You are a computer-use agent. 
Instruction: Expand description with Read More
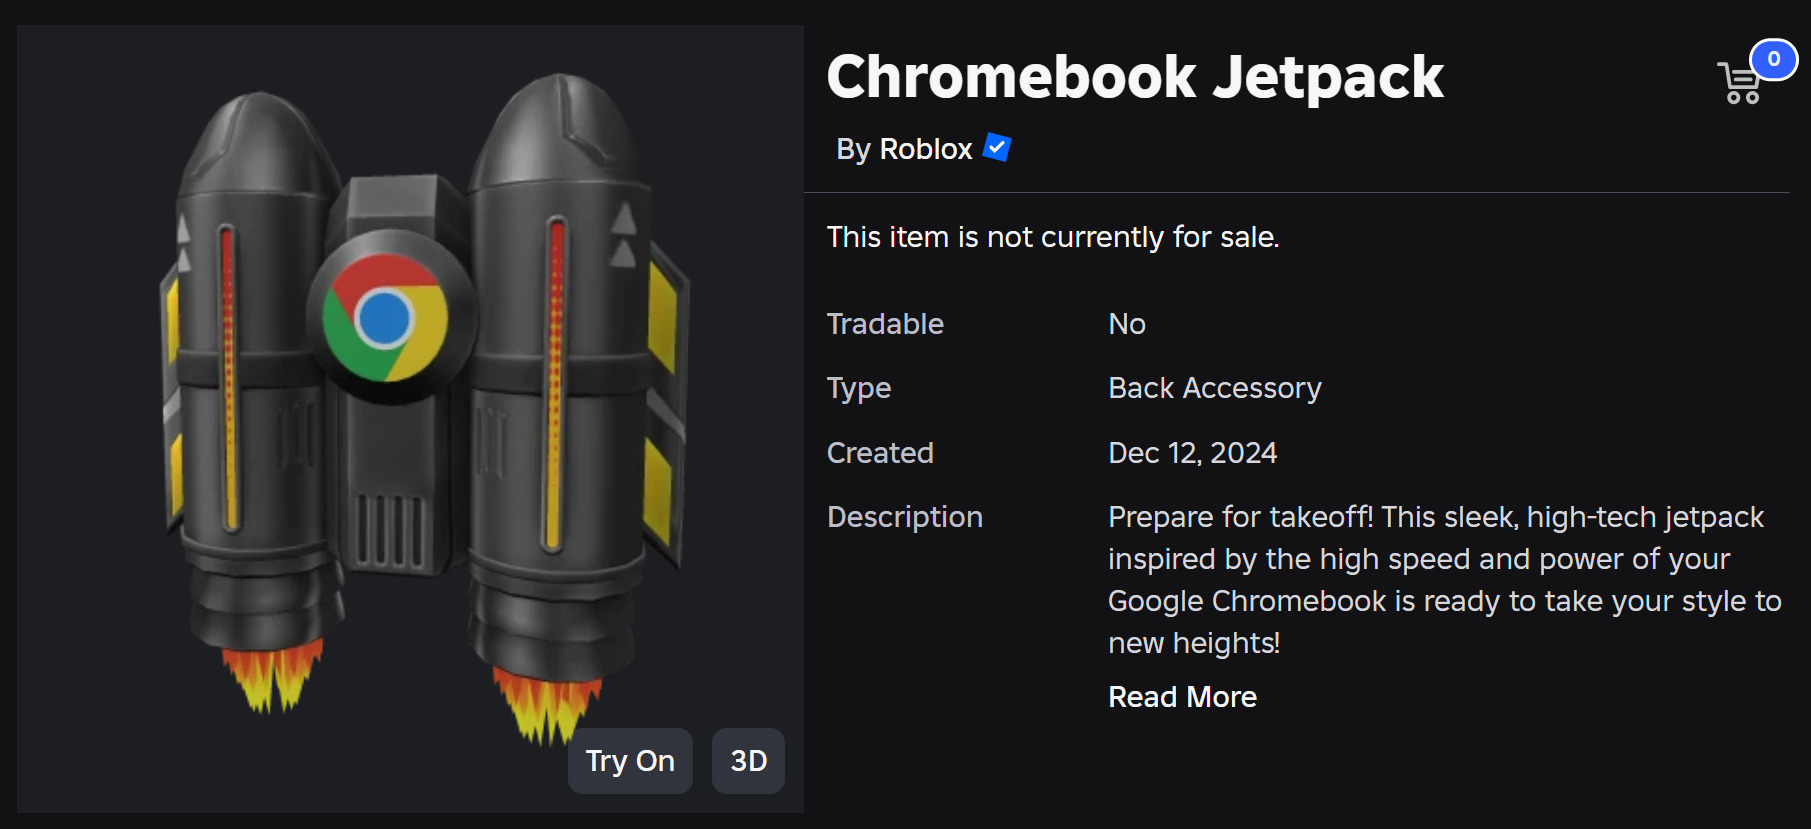(x=1182, y=697)
